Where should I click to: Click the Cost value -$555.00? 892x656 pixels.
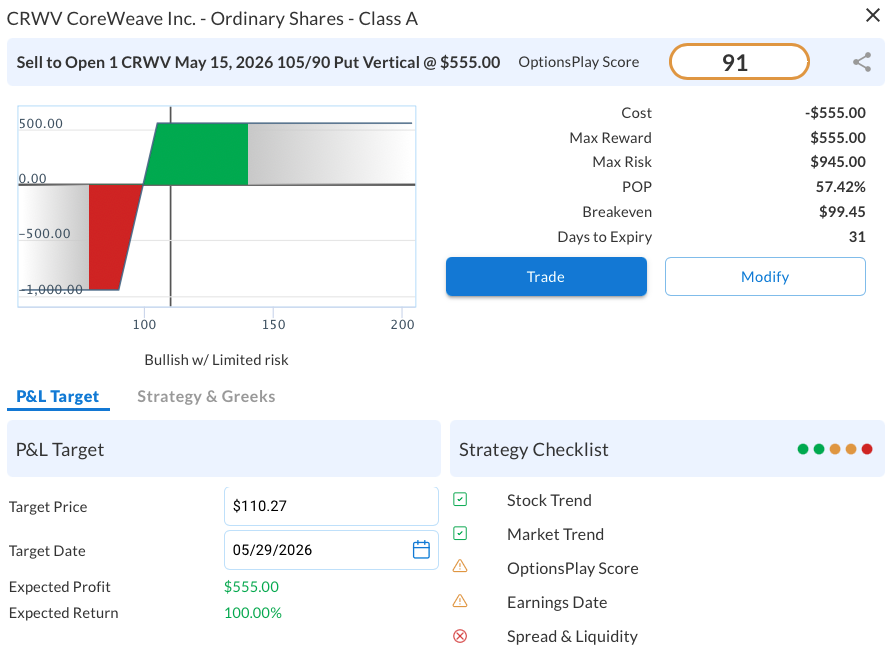coord(835,113)
